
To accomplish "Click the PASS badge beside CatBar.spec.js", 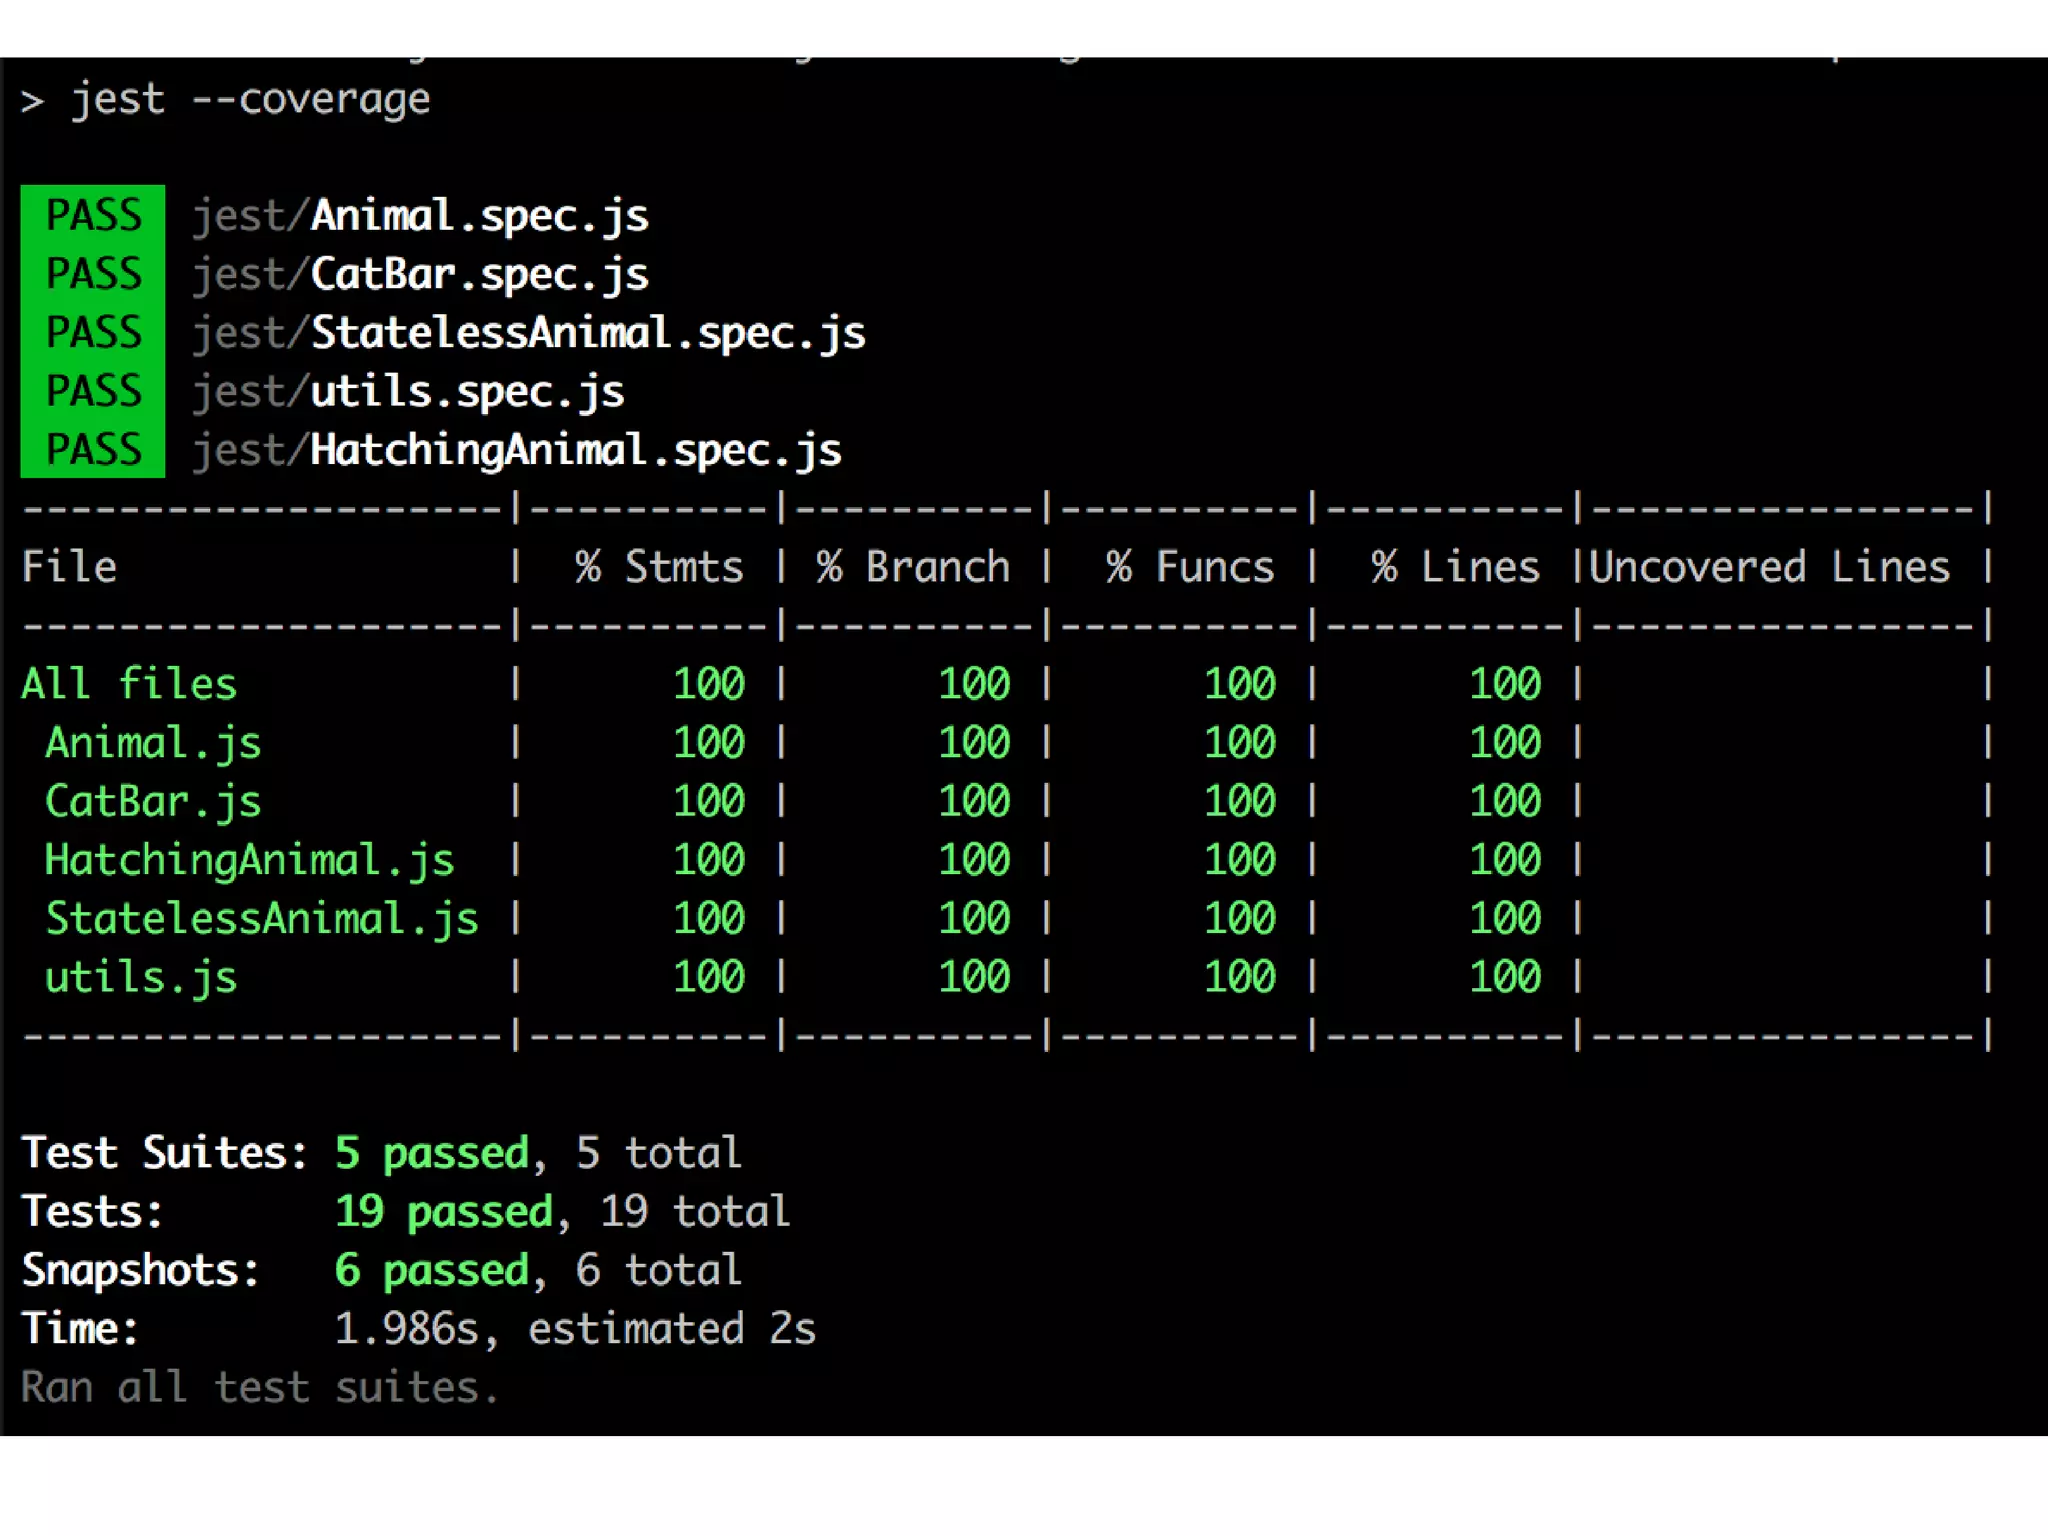I will 93,274.
